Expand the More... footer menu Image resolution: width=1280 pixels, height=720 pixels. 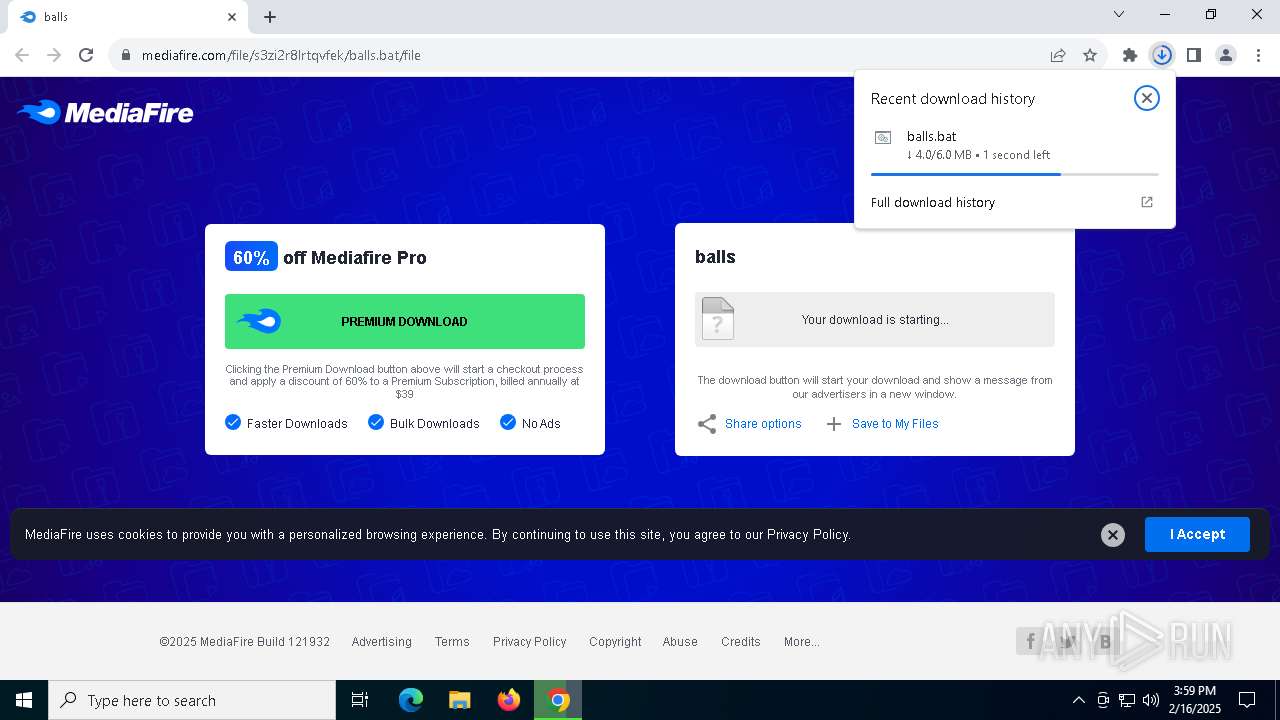(802, 642)
